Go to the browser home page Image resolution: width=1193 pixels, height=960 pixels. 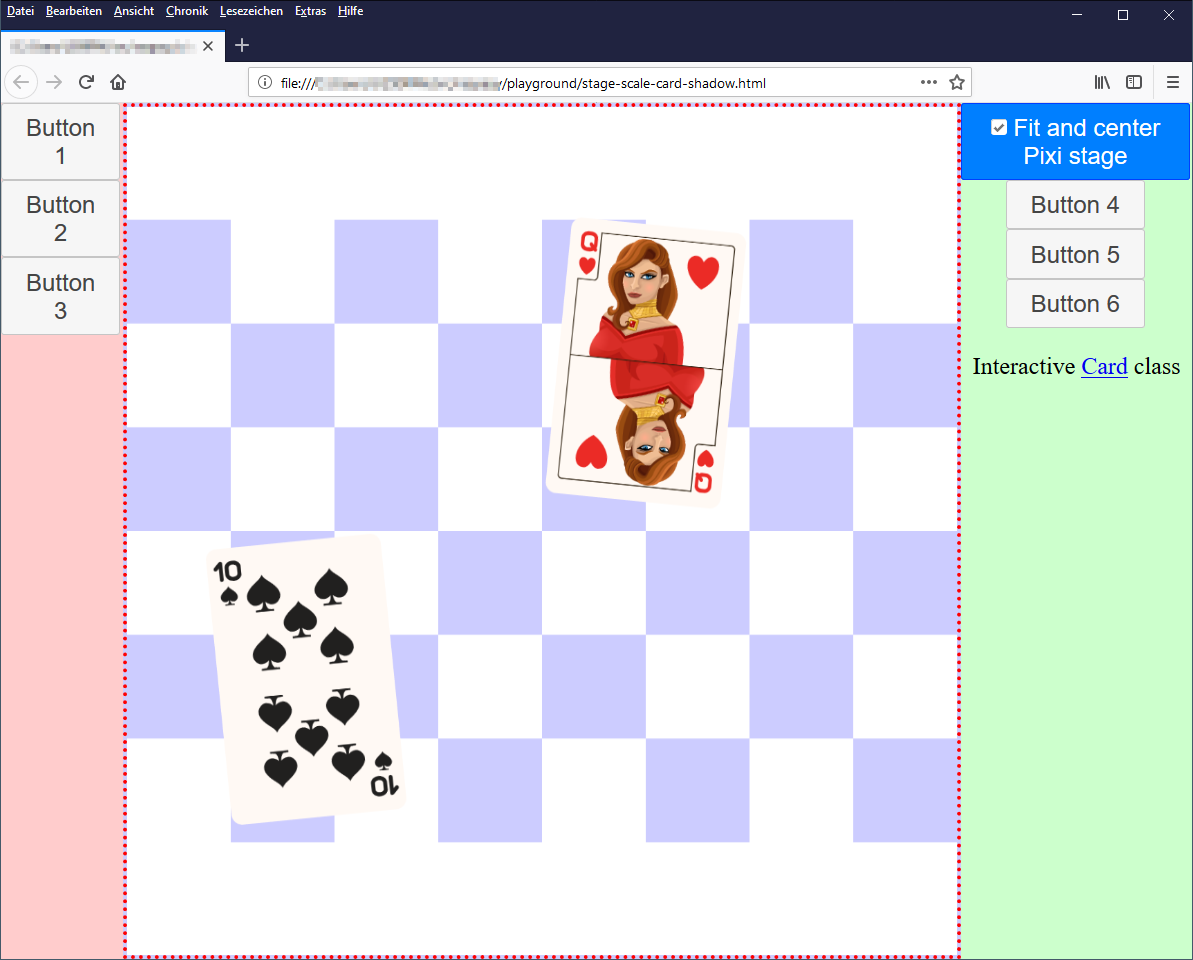(x=118, y=82)
